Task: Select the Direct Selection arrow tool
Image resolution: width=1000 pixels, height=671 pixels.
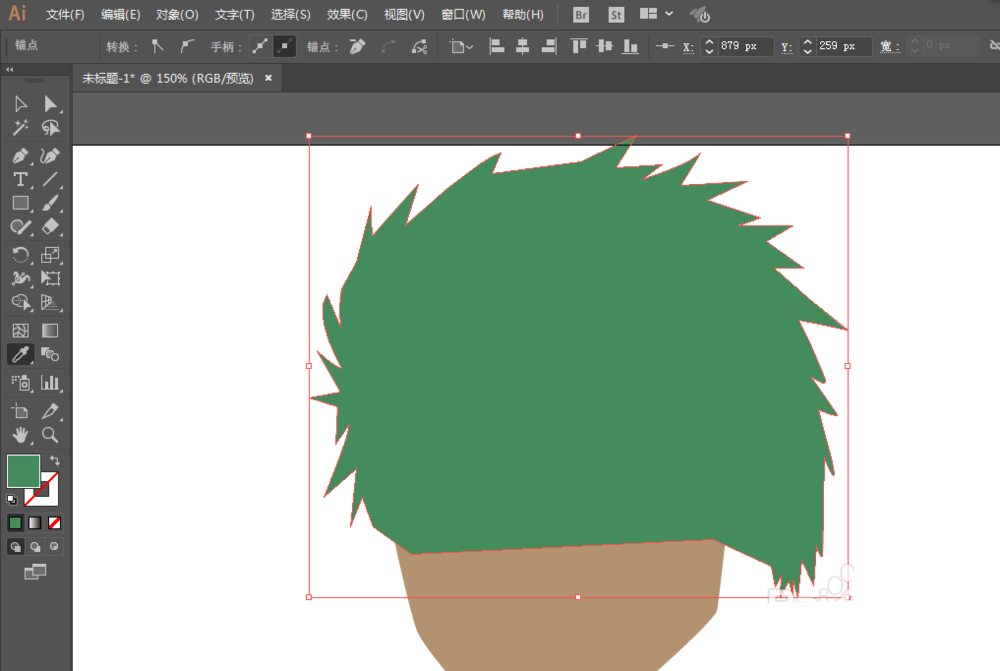Action: [50, 103]
